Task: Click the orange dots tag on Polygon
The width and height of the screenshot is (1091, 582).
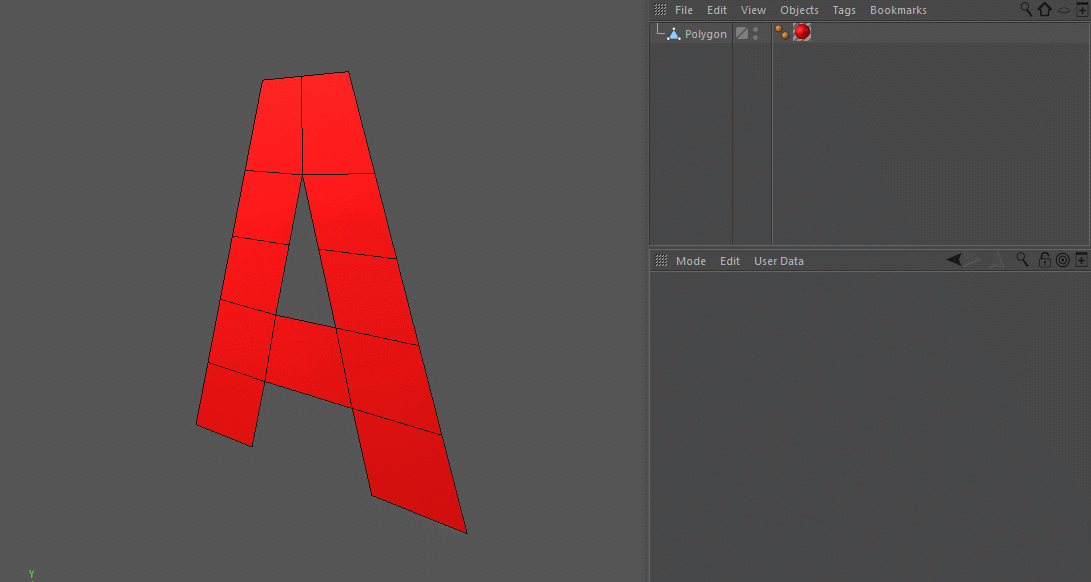Action: pos(781,33)
